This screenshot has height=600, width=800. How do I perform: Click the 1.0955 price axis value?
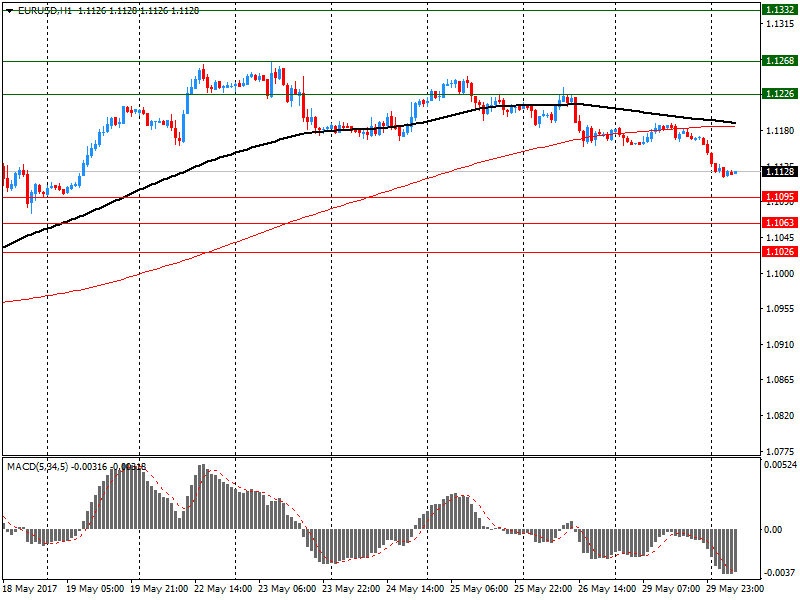(x=780, y=309)
